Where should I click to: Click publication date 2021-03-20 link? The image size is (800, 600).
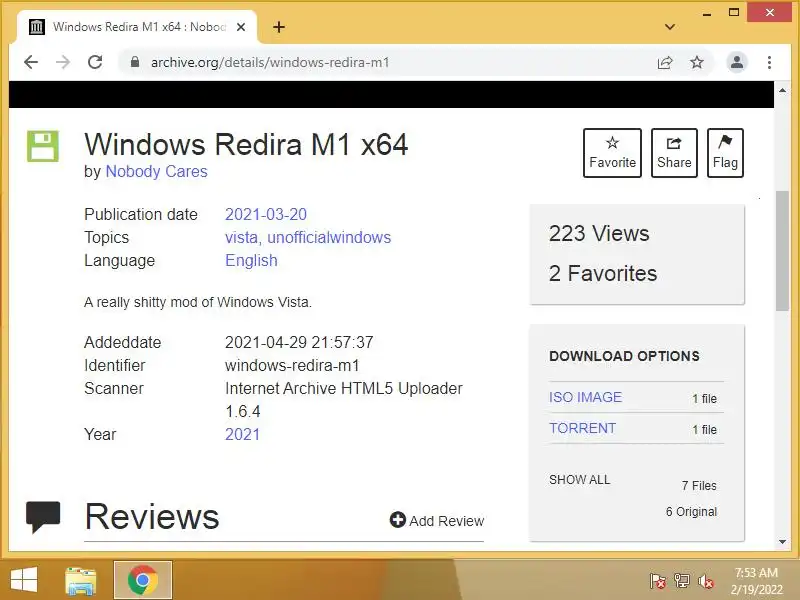(x=266, y=214)
